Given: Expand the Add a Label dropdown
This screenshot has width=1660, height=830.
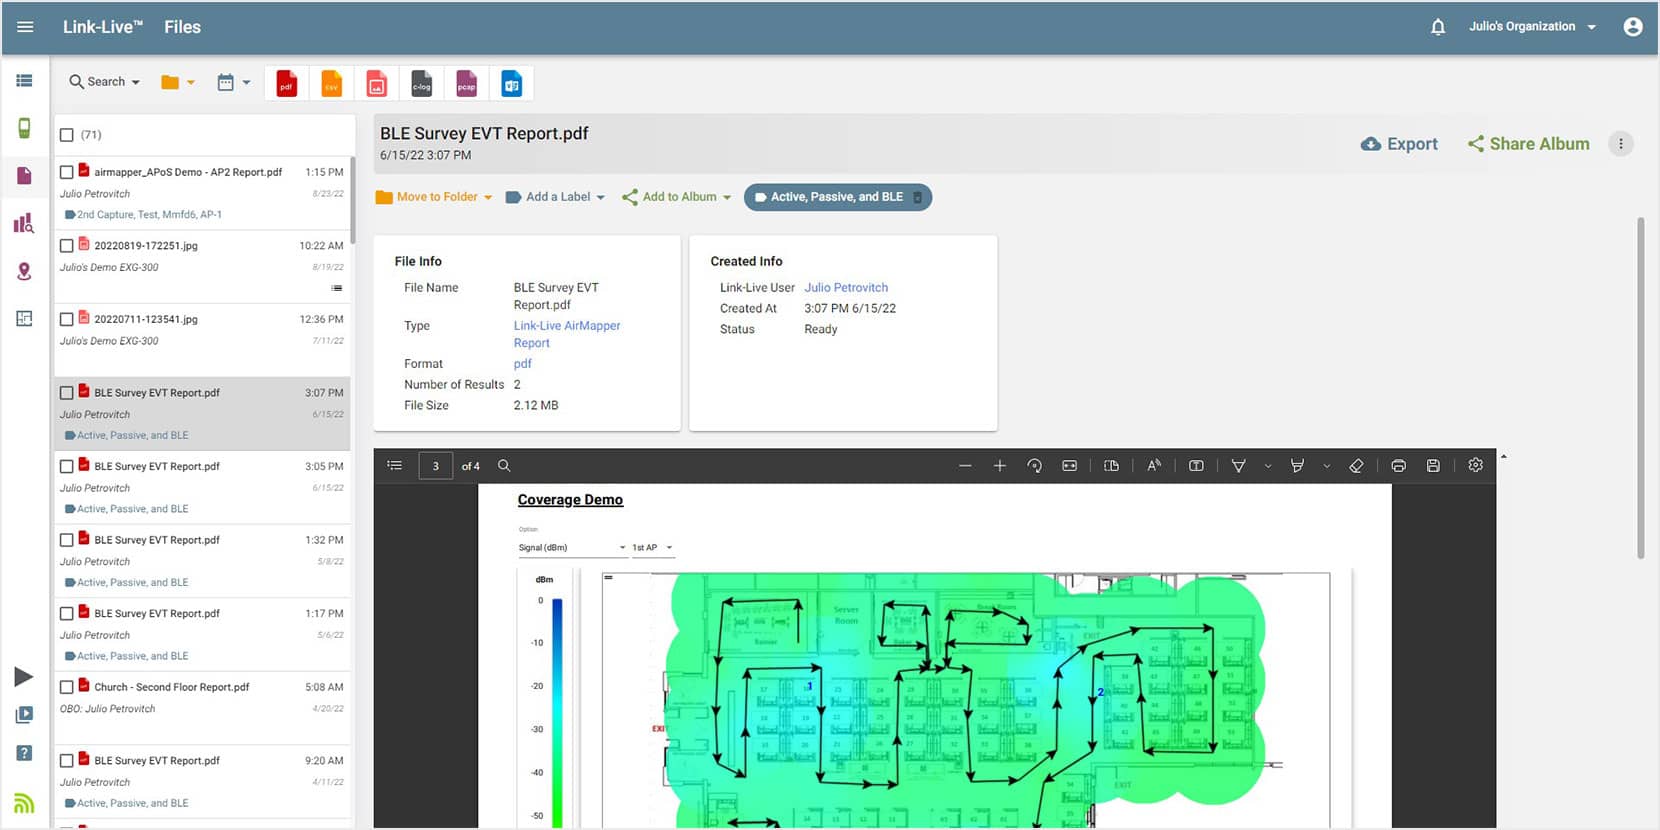Looking at the screenshot, I should 555,197.
